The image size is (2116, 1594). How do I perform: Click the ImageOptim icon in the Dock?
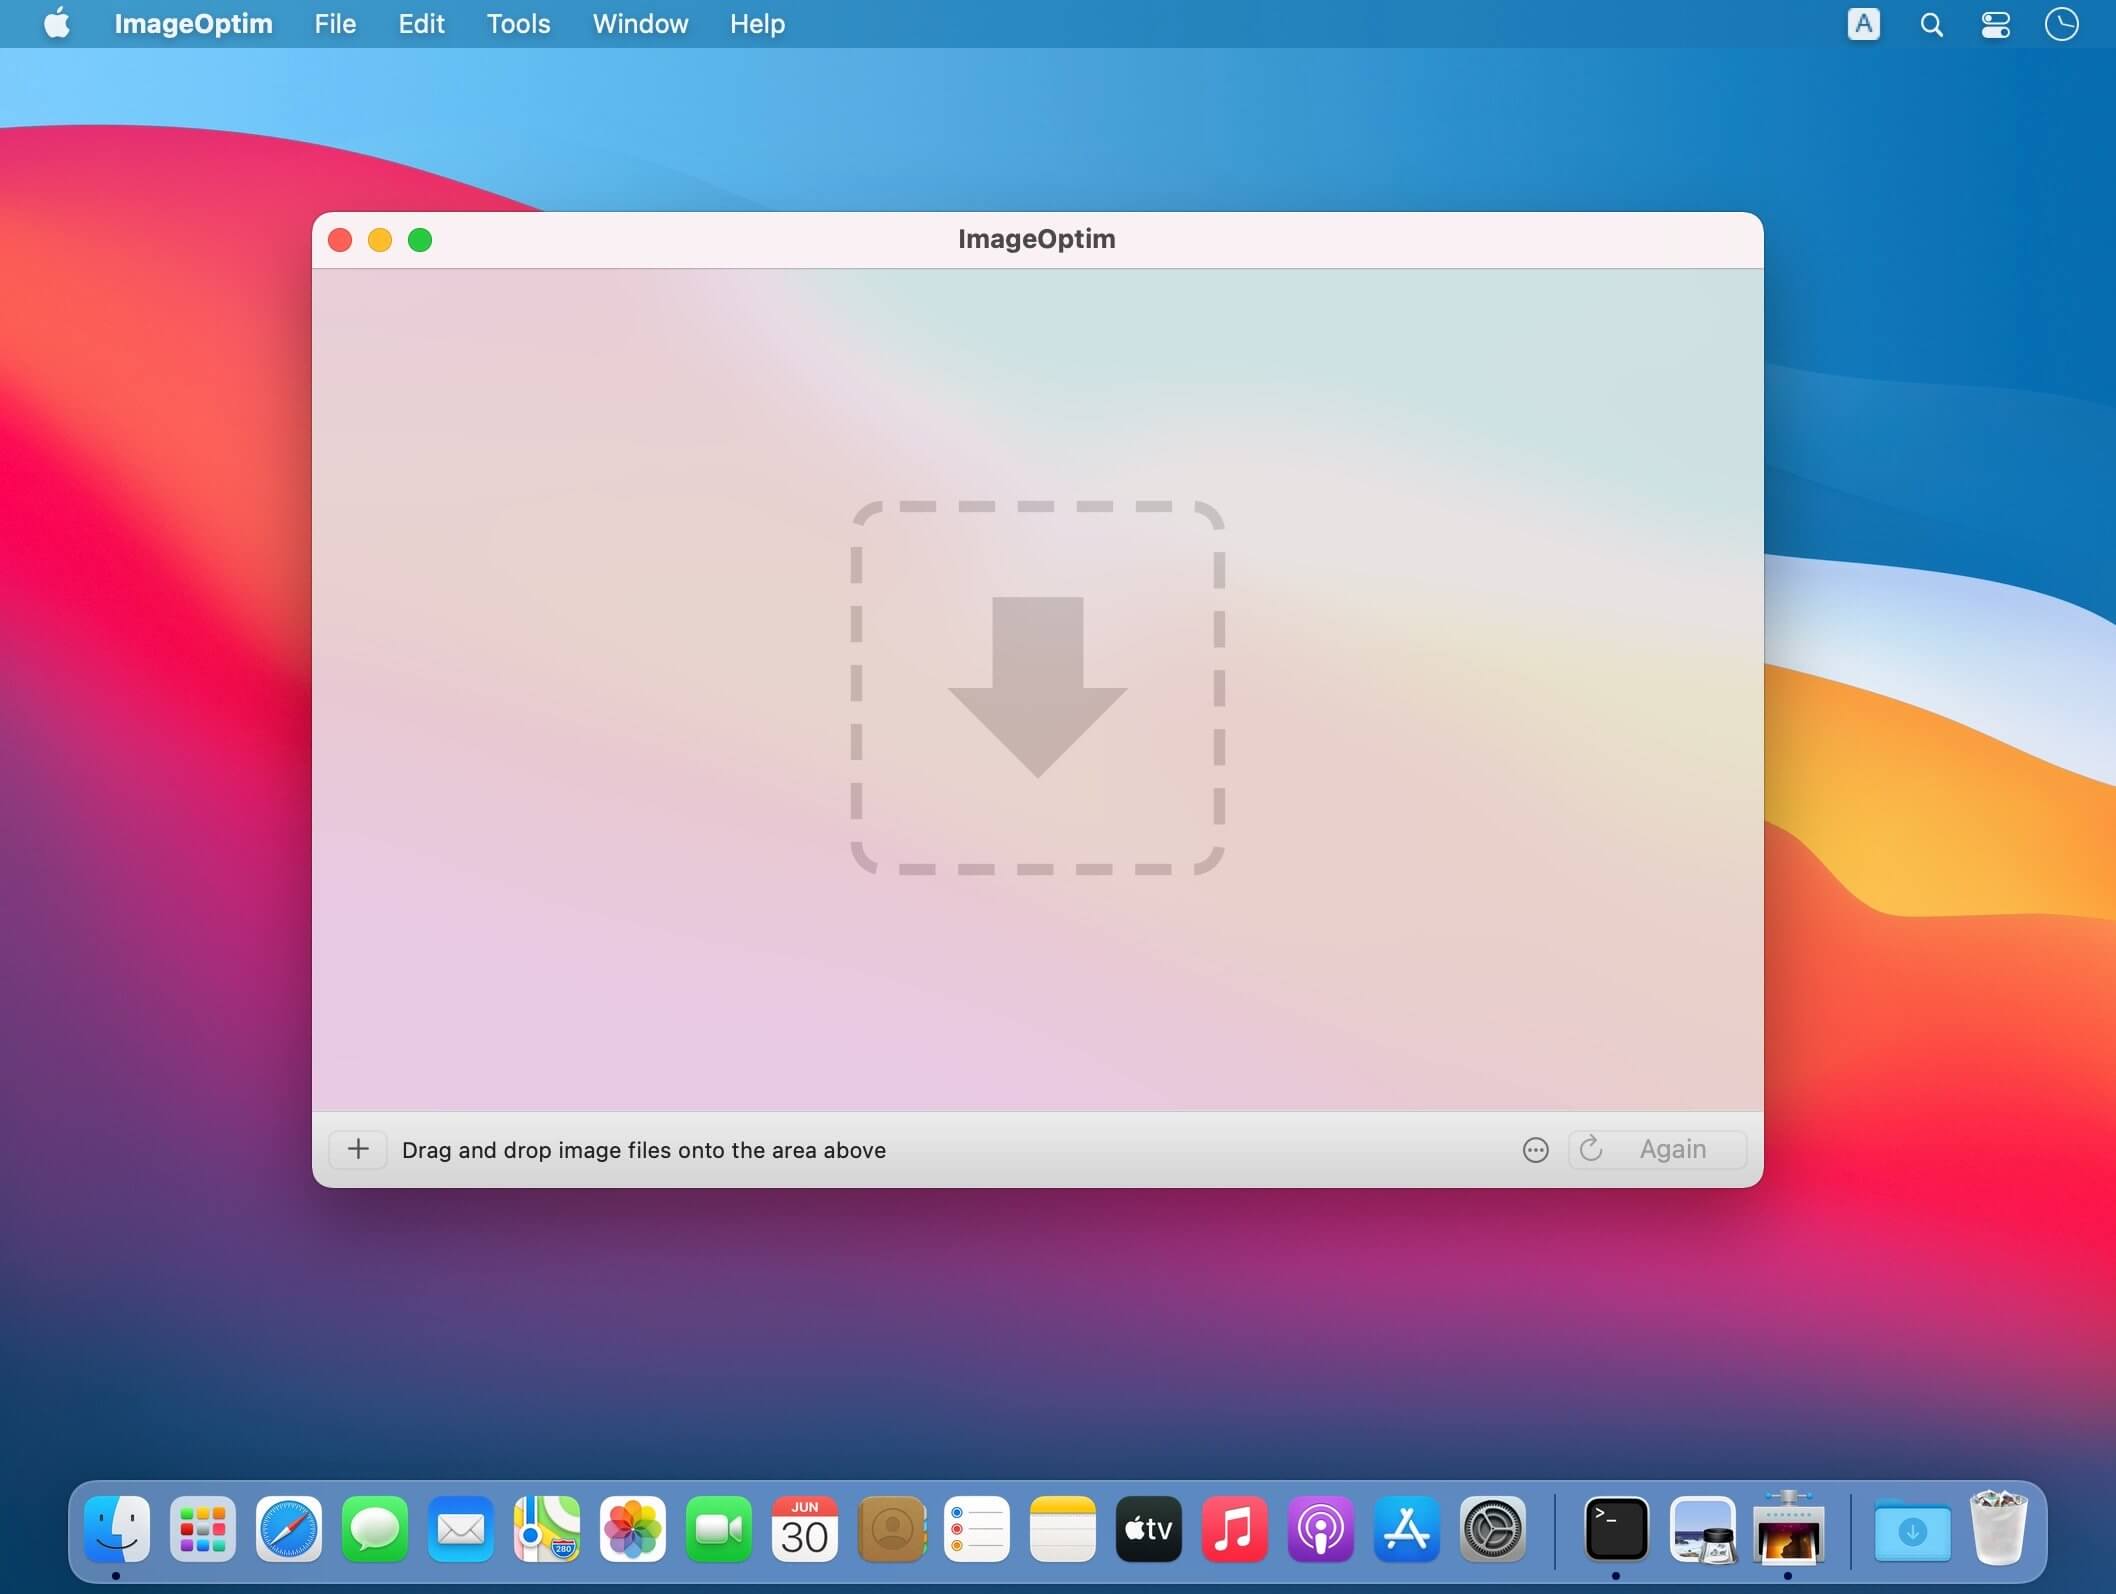pos(1788,1527)
